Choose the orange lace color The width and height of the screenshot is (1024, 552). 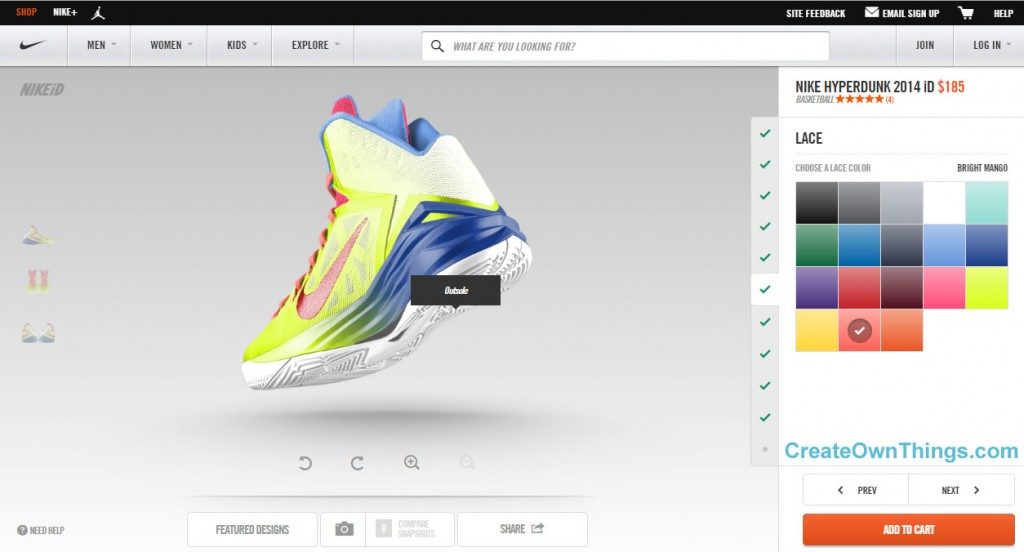coord(901,330)
